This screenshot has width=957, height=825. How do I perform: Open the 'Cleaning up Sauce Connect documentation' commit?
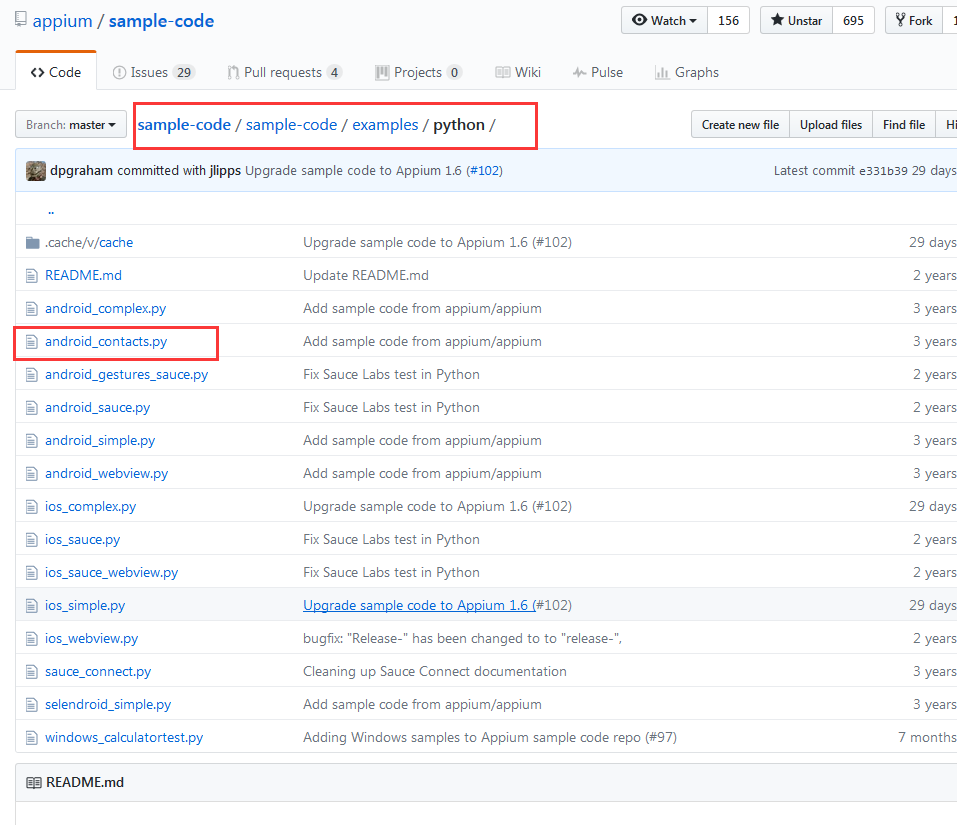pyautogui.click(x=435, y=671)
